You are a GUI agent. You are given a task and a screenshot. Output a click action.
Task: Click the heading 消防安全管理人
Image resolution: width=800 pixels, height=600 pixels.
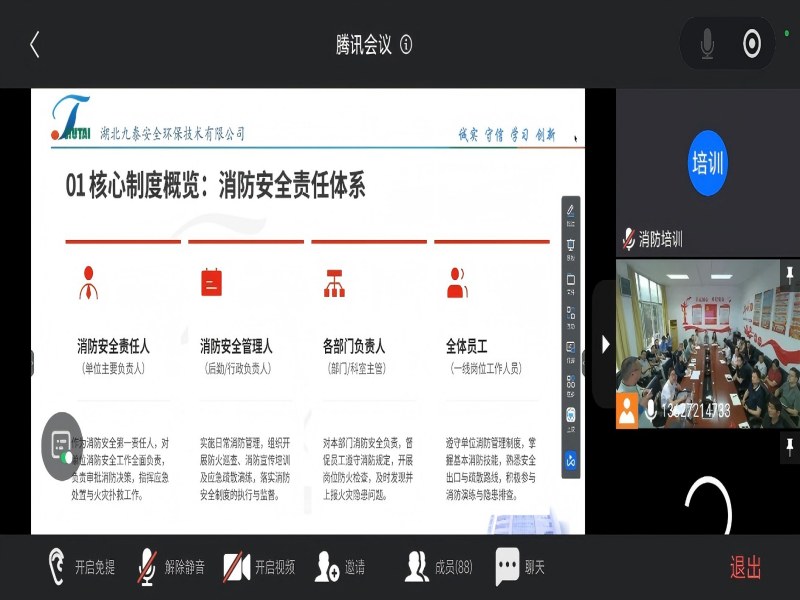[x=236, y=346]
